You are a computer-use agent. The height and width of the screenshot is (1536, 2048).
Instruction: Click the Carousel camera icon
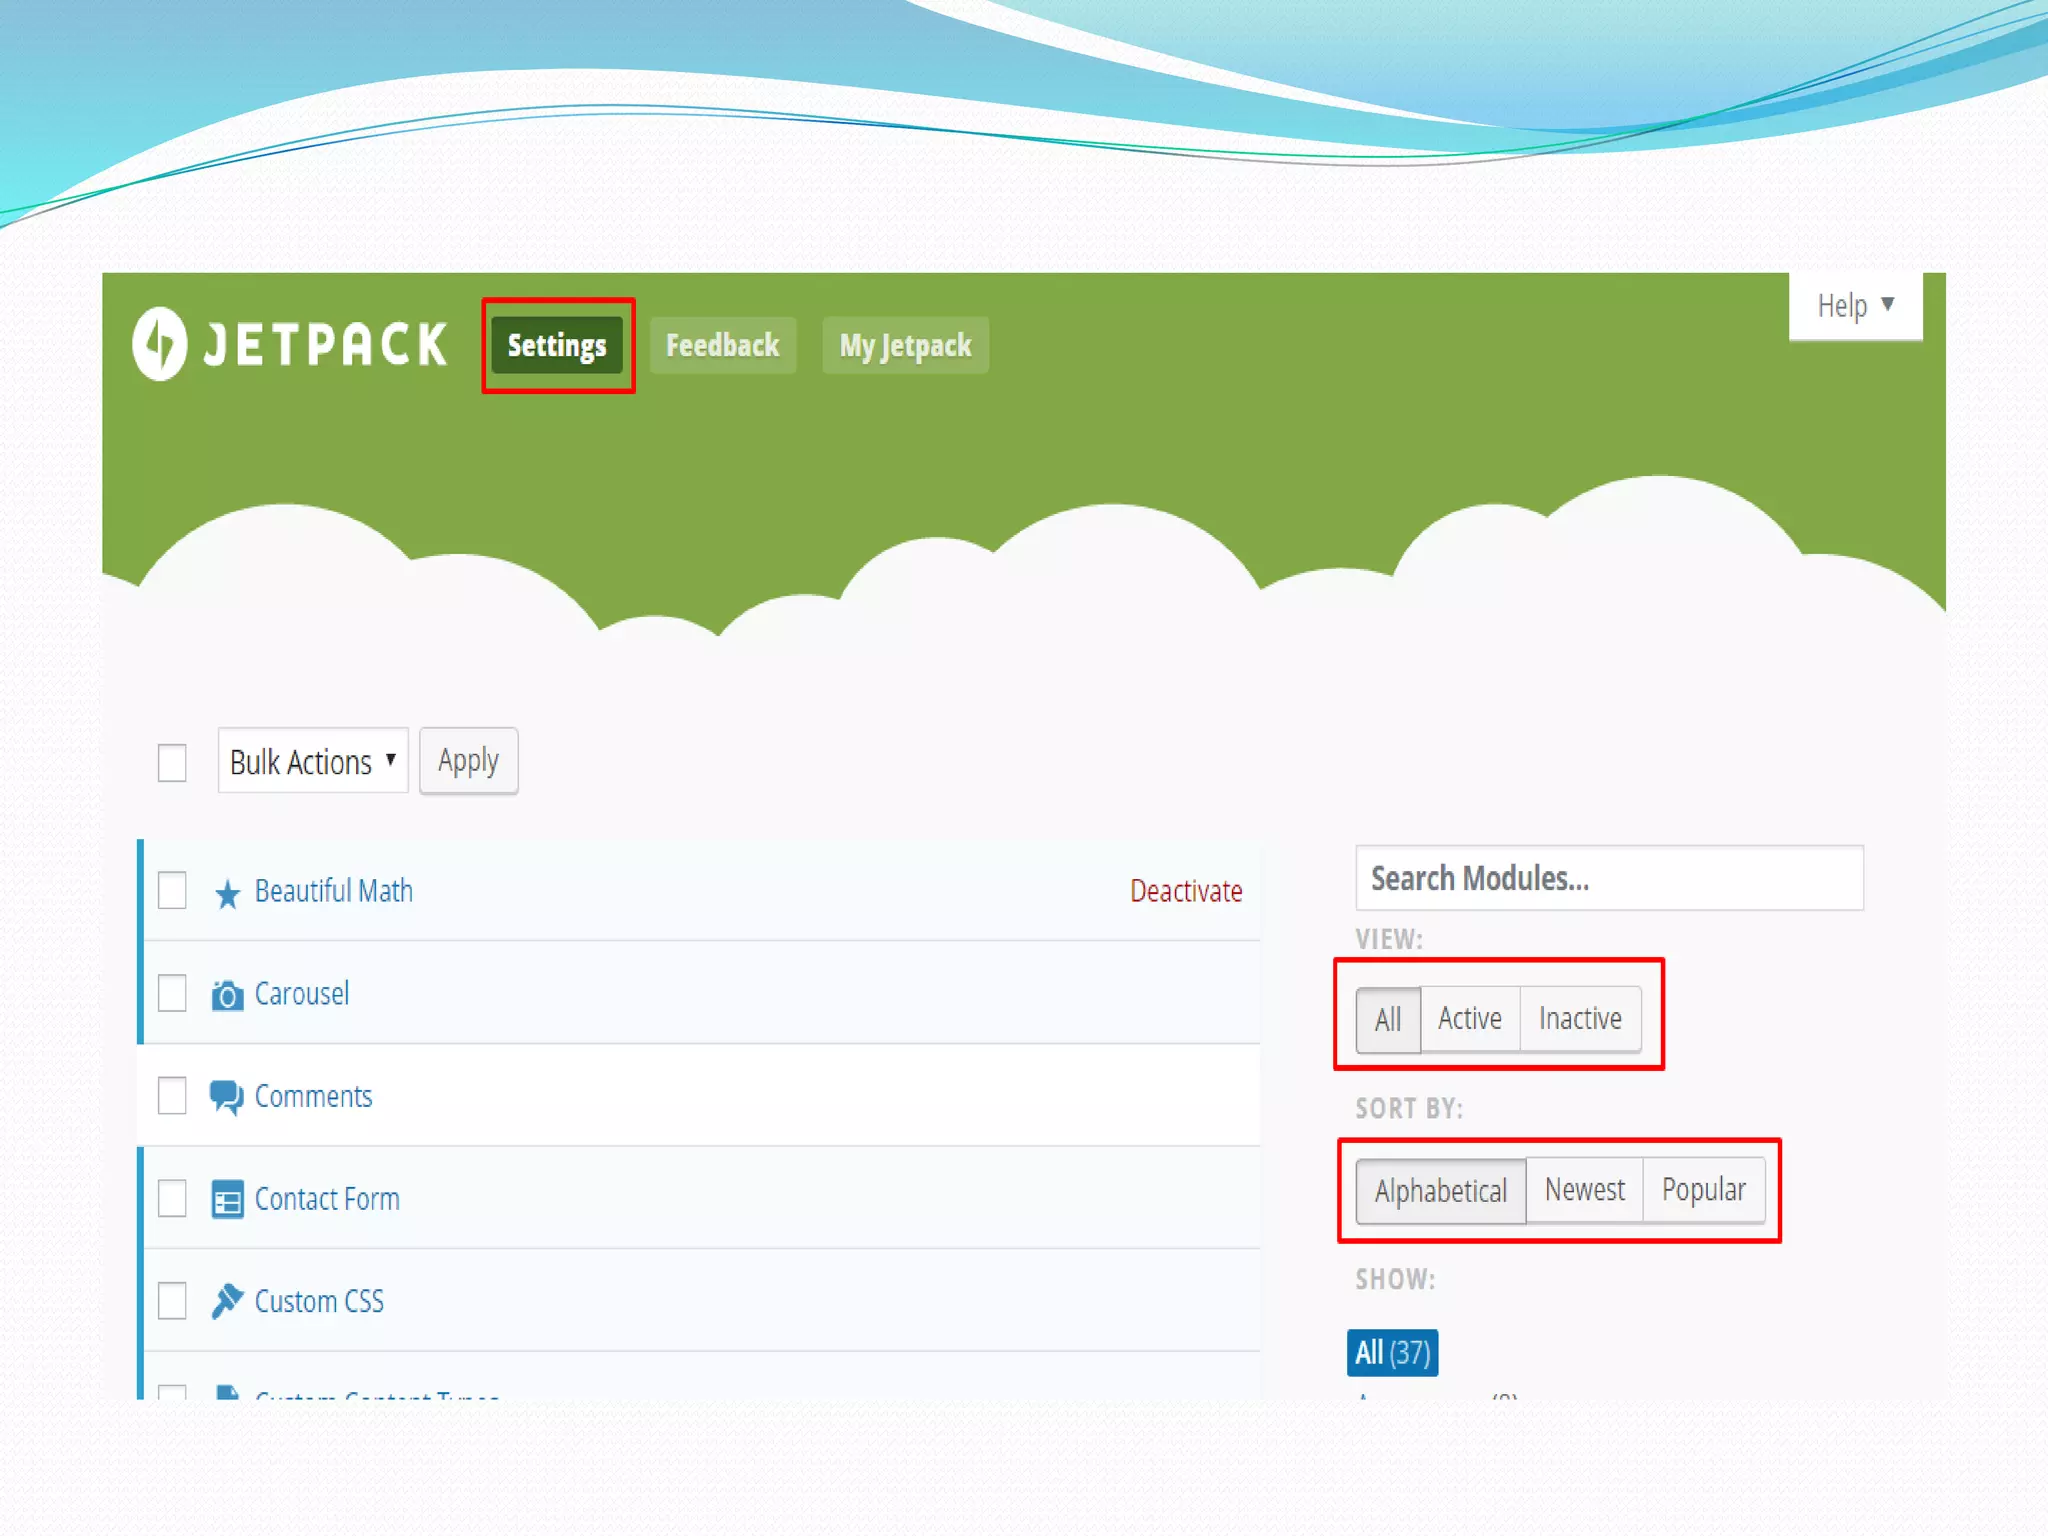228,995
